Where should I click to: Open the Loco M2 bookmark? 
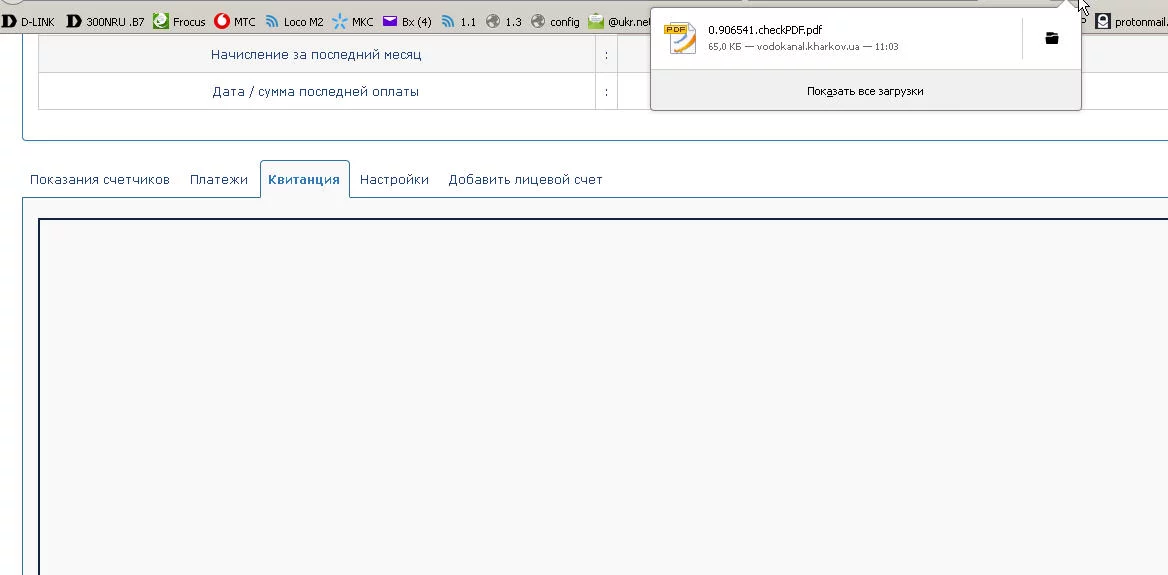(x=294, y=22)
